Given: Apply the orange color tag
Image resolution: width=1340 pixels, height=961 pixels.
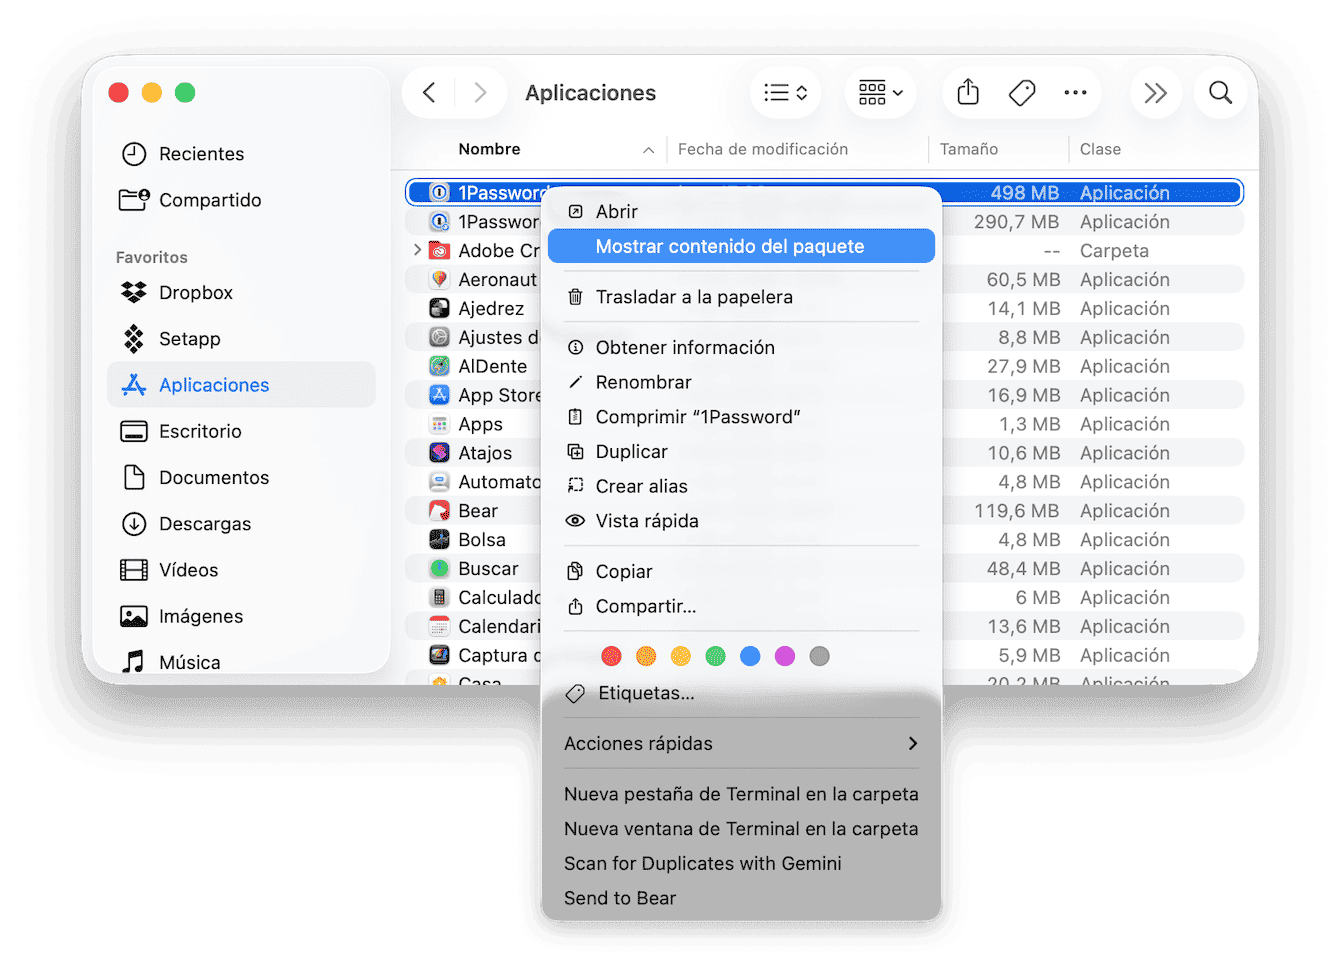Looking at the screenshot, I should click(646, 656).
